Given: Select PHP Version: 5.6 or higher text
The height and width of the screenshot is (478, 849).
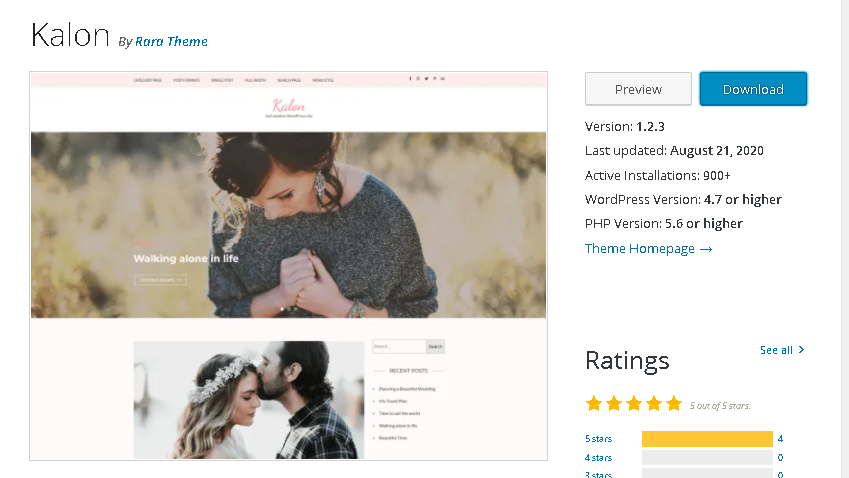Looking at the screenshot, I should (x=664, y=224).
